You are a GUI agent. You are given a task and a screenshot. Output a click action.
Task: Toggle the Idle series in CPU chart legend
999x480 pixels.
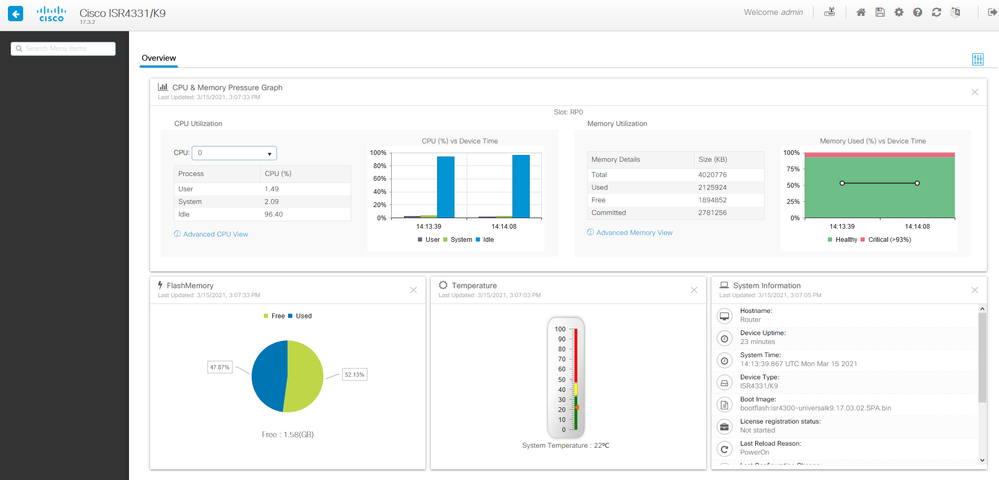coord(485,240)
